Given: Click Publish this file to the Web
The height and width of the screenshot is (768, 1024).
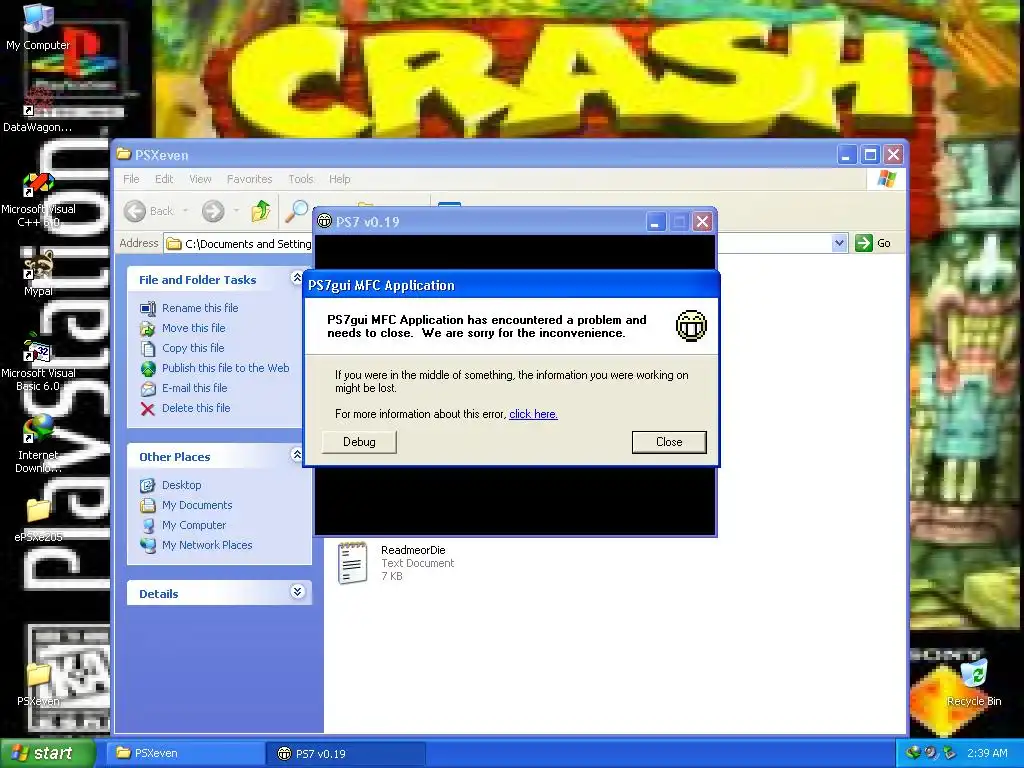Looking at the screenshot, I should [x=225, y=368].
